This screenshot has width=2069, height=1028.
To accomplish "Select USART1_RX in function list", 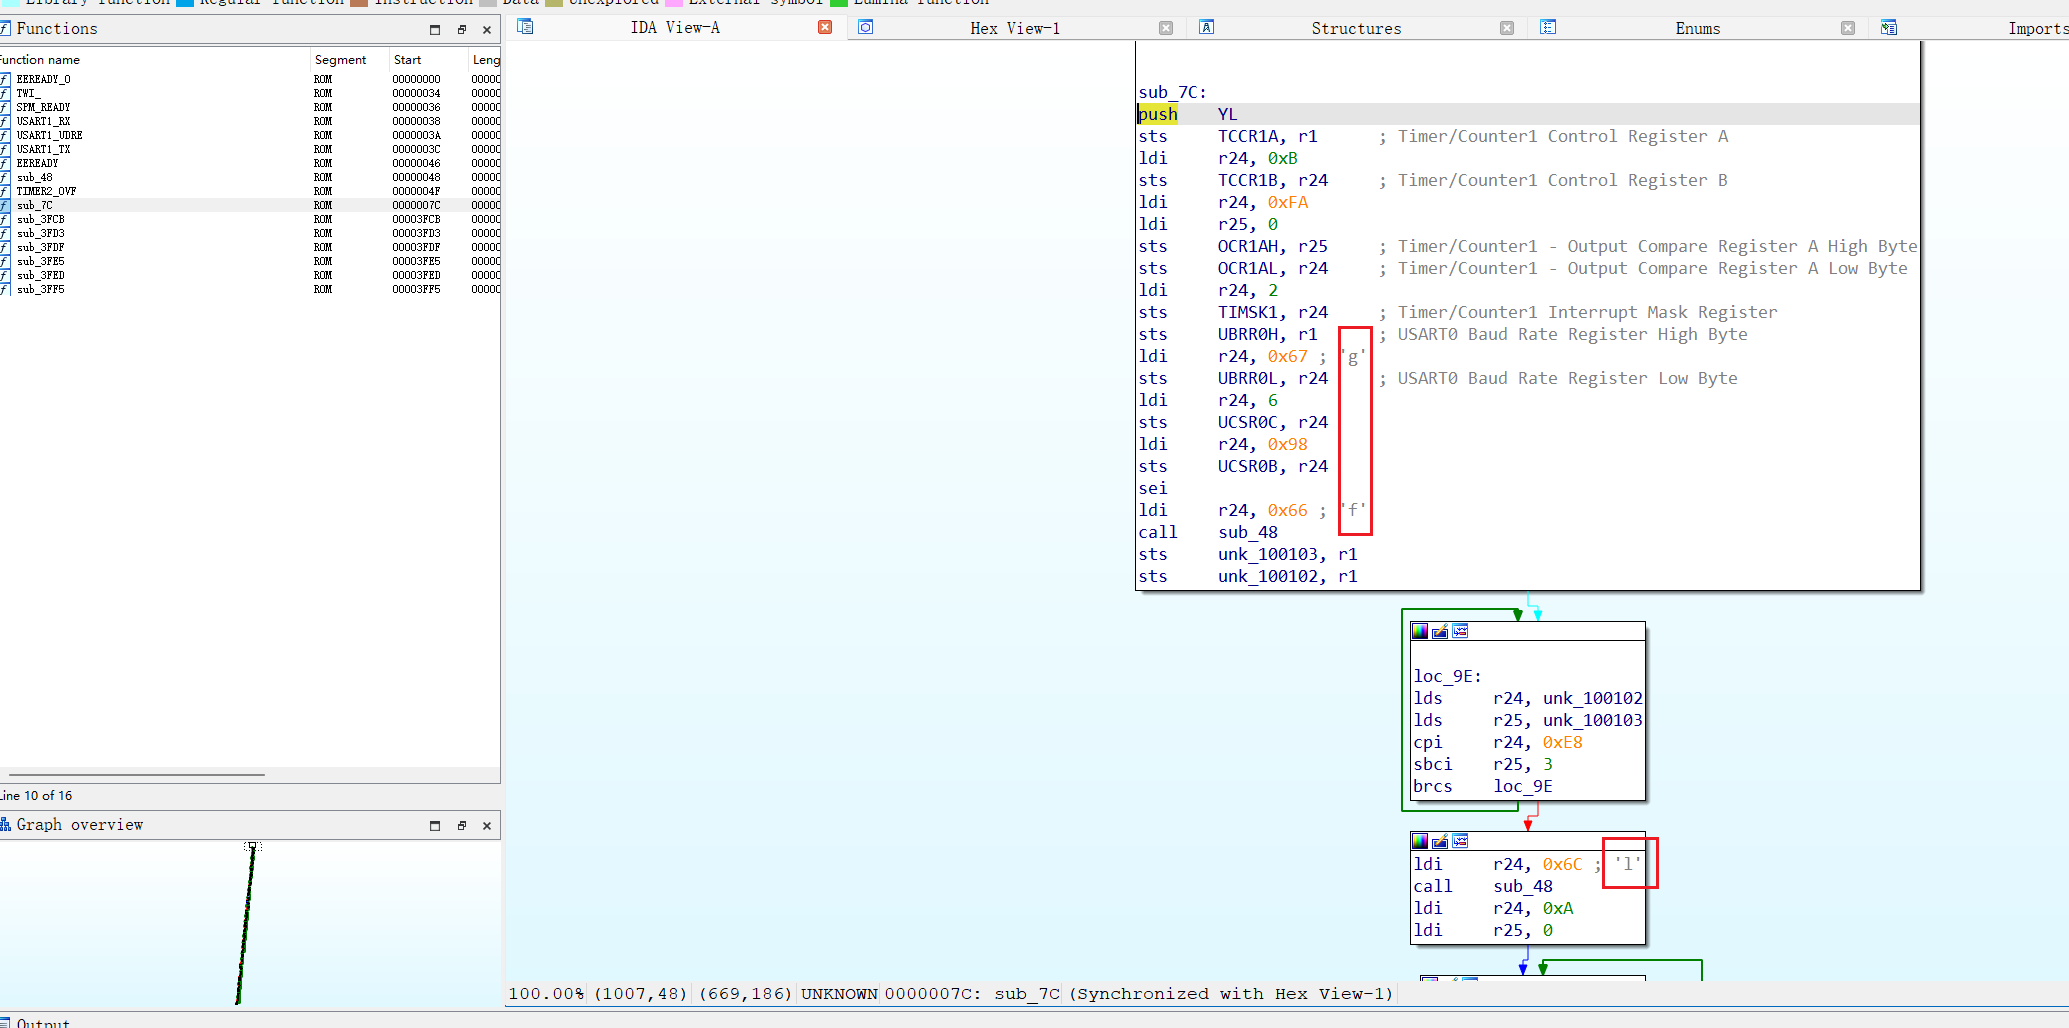I will click(250, 121).
